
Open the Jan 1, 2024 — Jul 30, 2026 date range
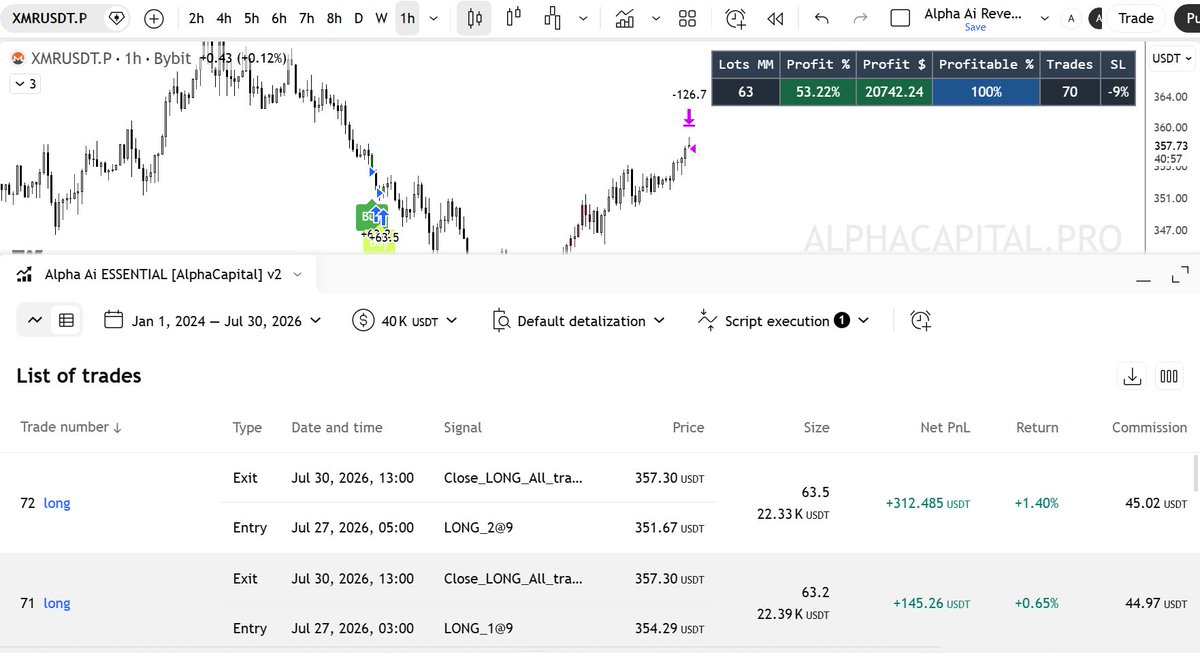213,321
